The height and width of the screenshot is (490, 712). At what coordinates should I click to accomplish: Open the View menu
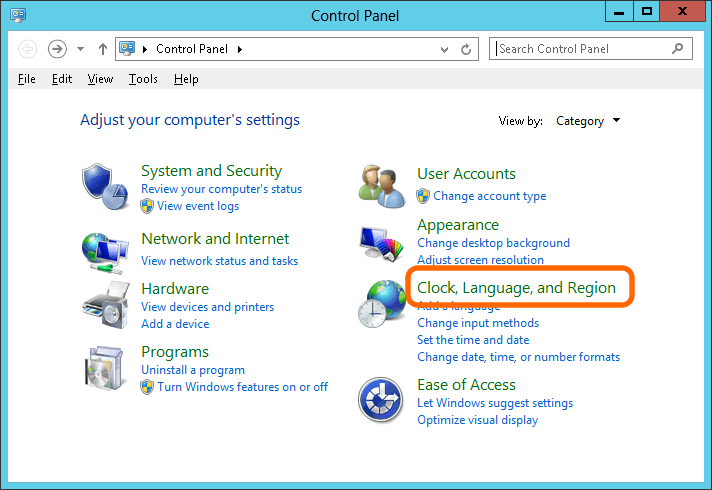(100, 79)
